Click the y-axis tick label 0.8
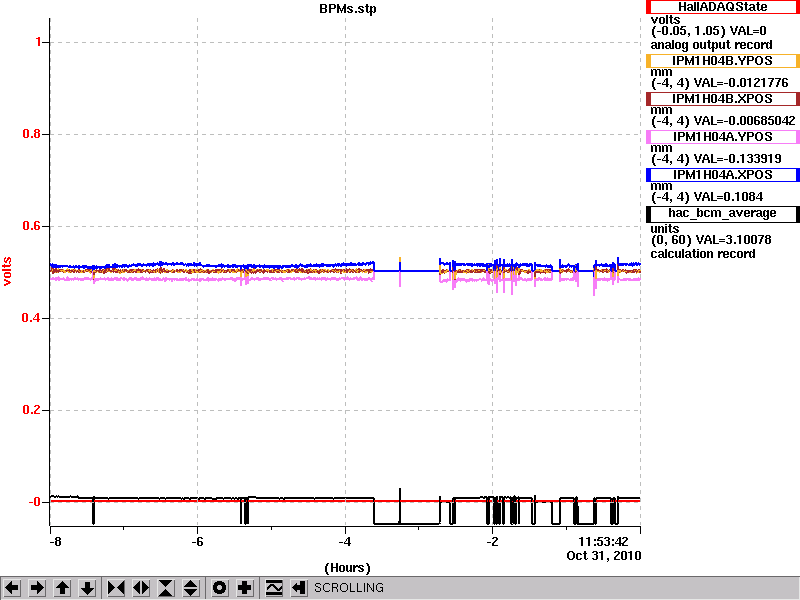The height and width of the screenshot is (600, 800). click(x=32, y=134)
